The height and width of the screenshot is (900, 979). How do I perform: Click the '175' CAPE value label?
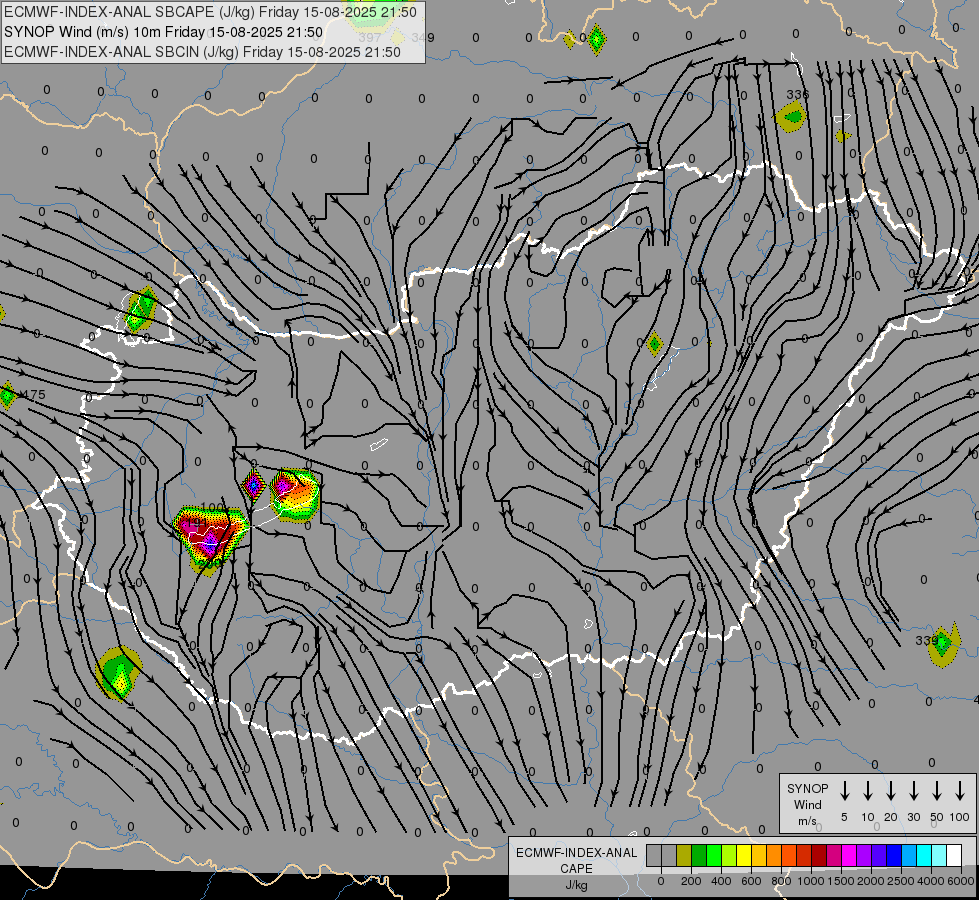pos(35,395)
